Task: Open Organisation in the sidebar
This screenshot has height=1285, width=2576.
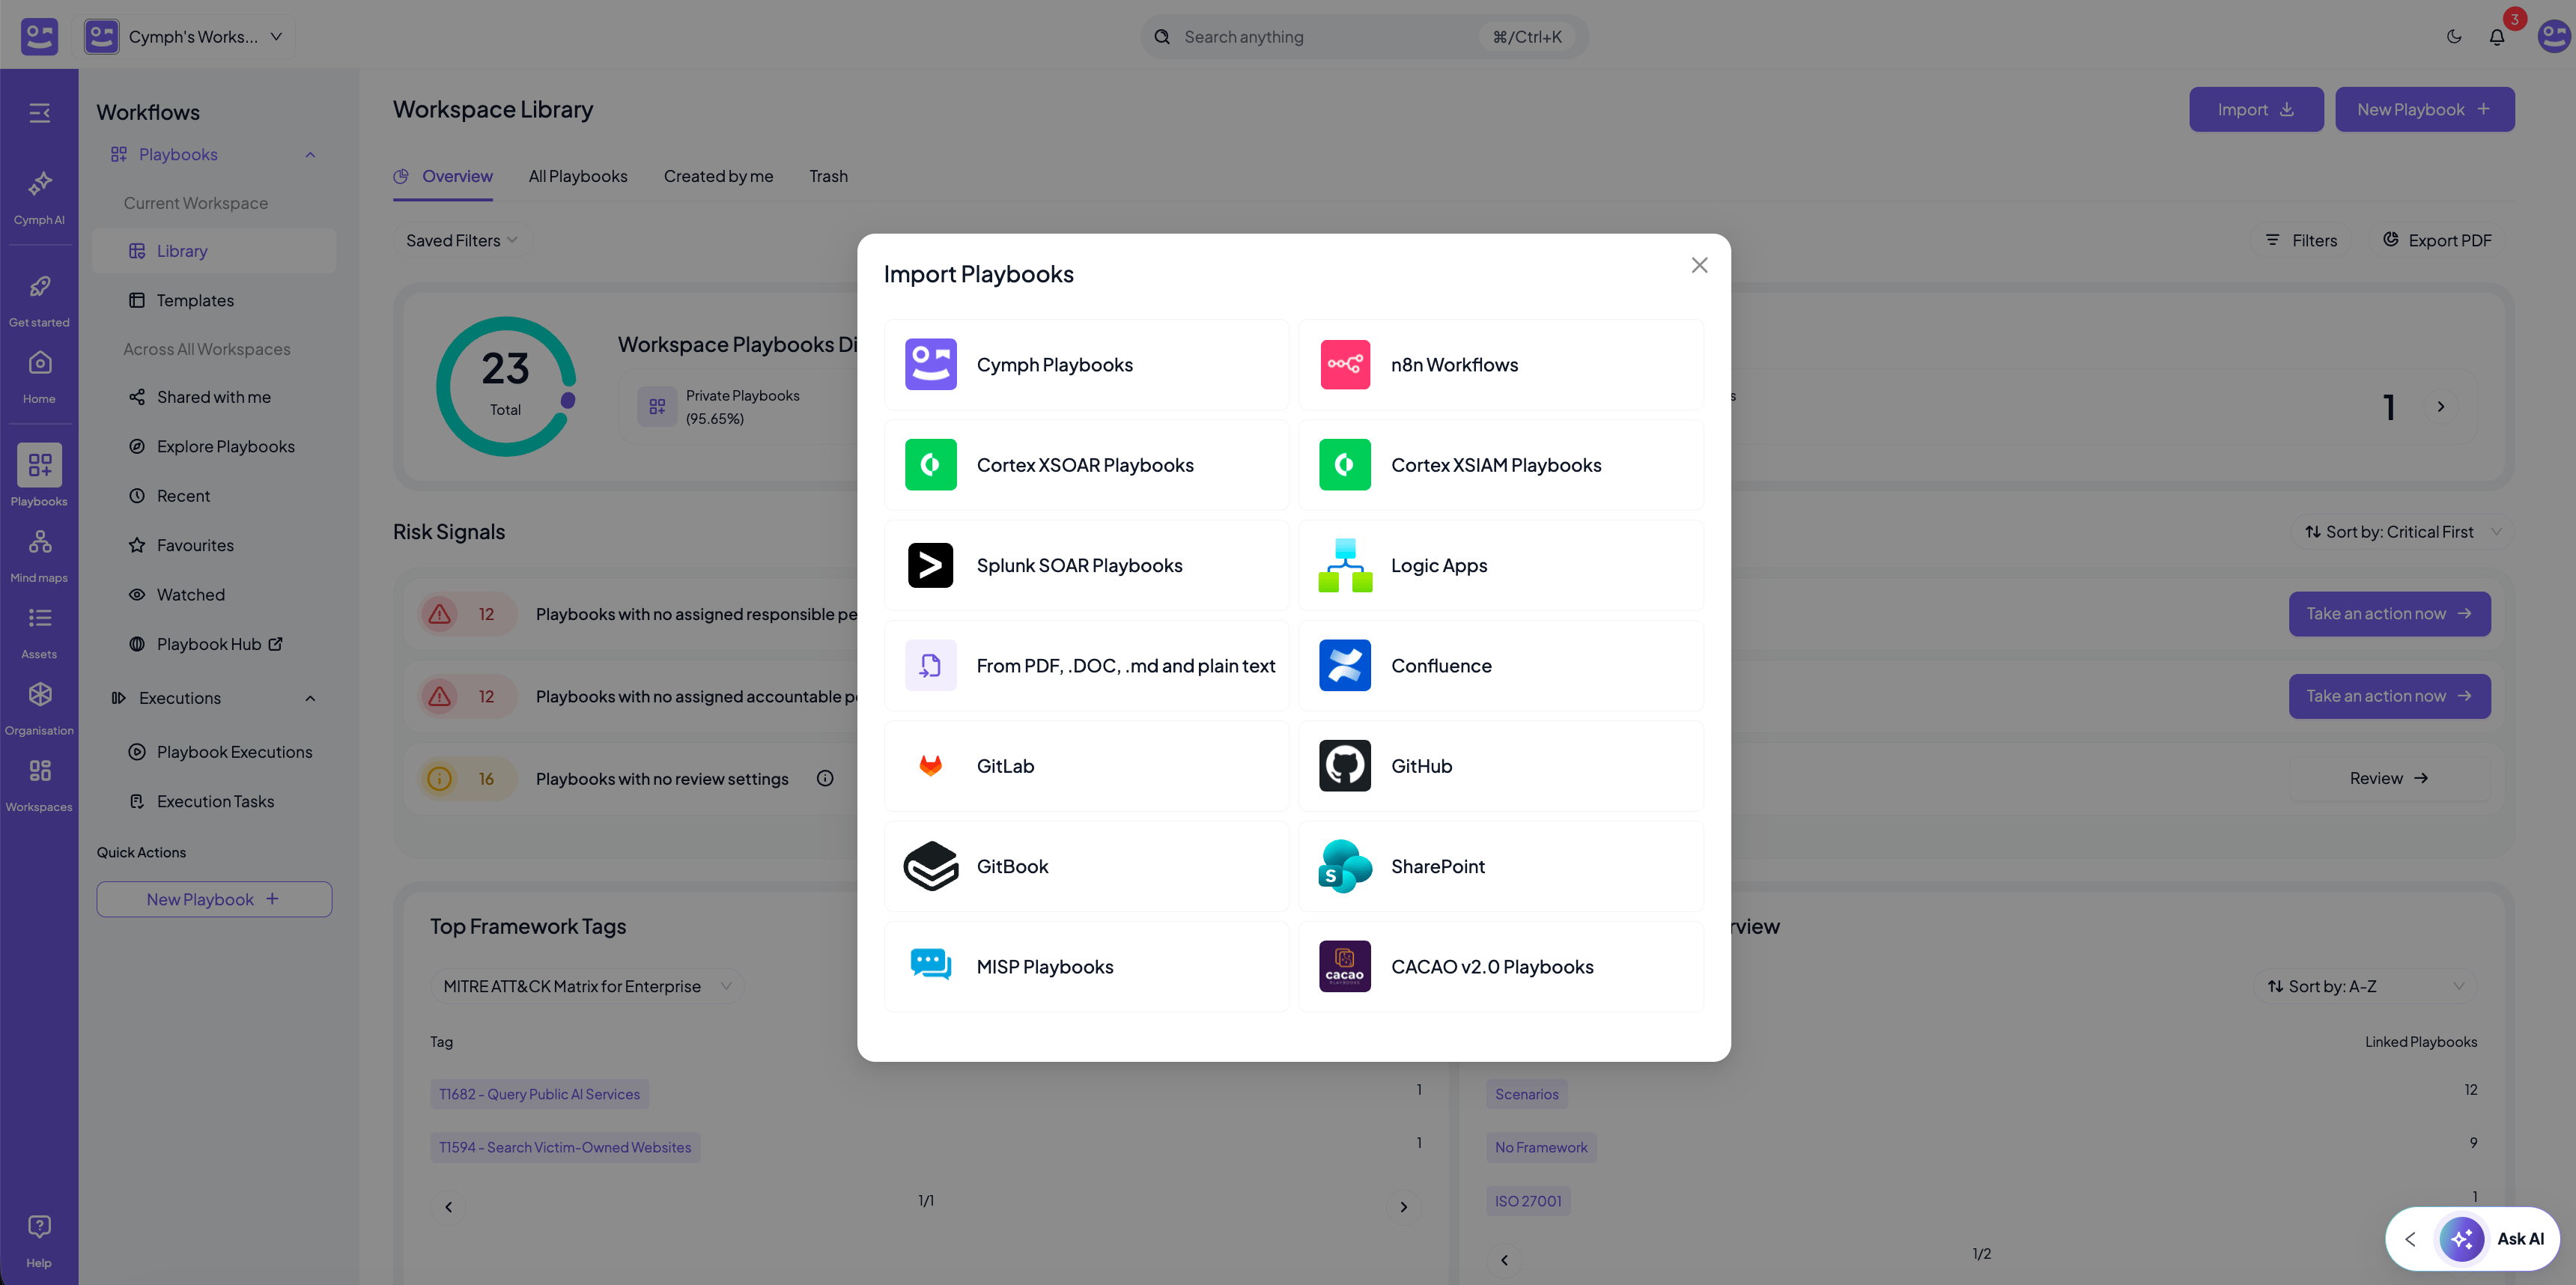Action: pyautogui.click(x=39, y=708)
